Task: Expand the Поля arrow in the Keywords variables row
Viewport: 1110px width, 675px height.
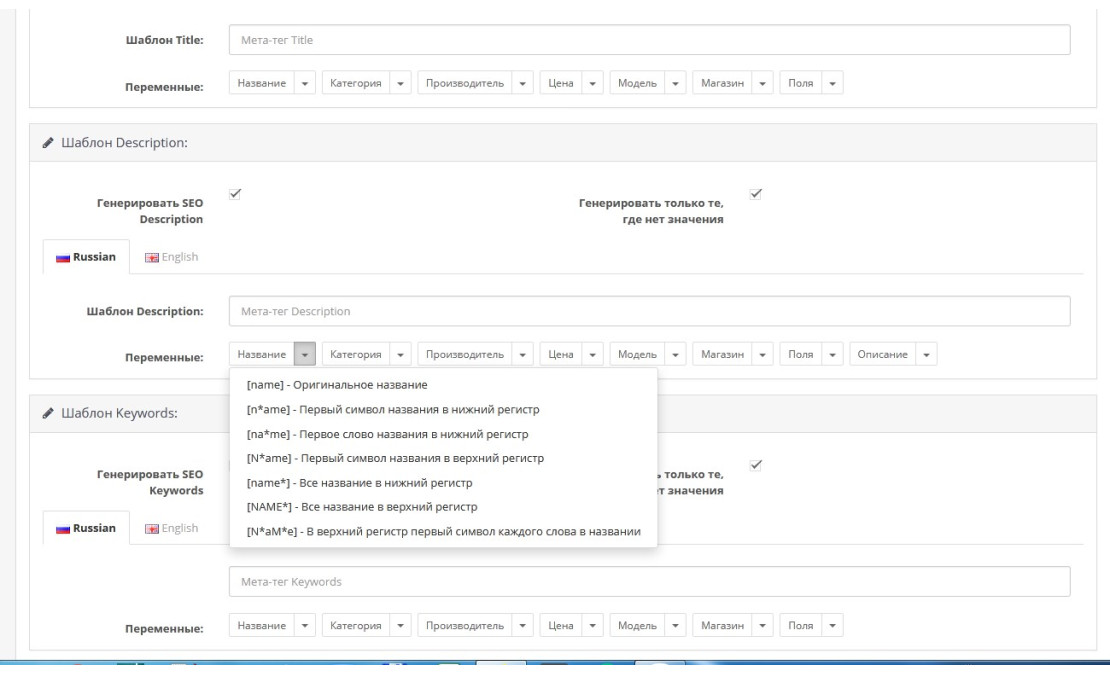Action: (x=832, y=627)
